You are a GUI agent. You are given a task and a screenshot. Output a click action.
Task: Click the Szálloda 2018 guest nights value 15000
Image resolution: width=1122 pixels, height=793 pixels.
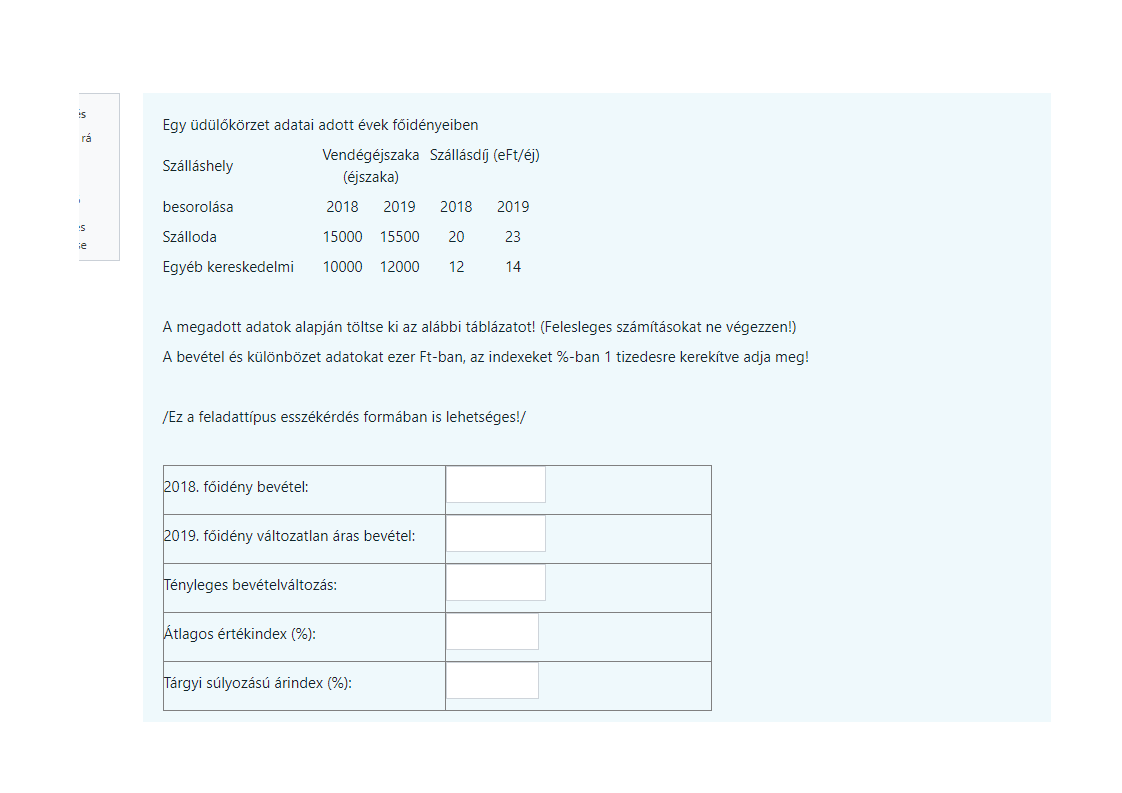point(342,237)
